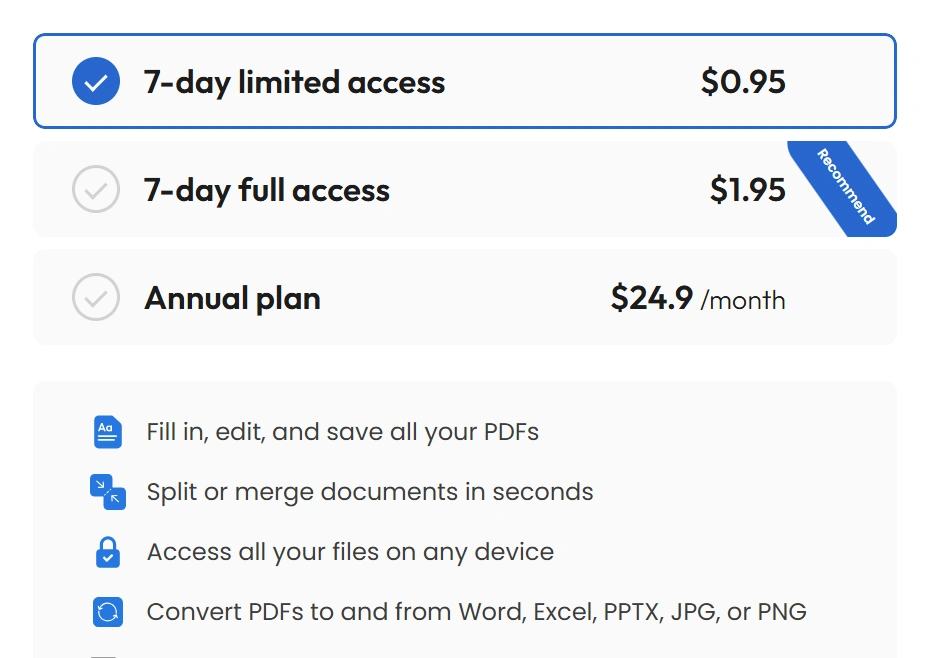Image resolution: width=935 pixels, height=658 pixels.
Task: Click the "Convert PDFs to and from Word" line
Action: coord(476,612)
